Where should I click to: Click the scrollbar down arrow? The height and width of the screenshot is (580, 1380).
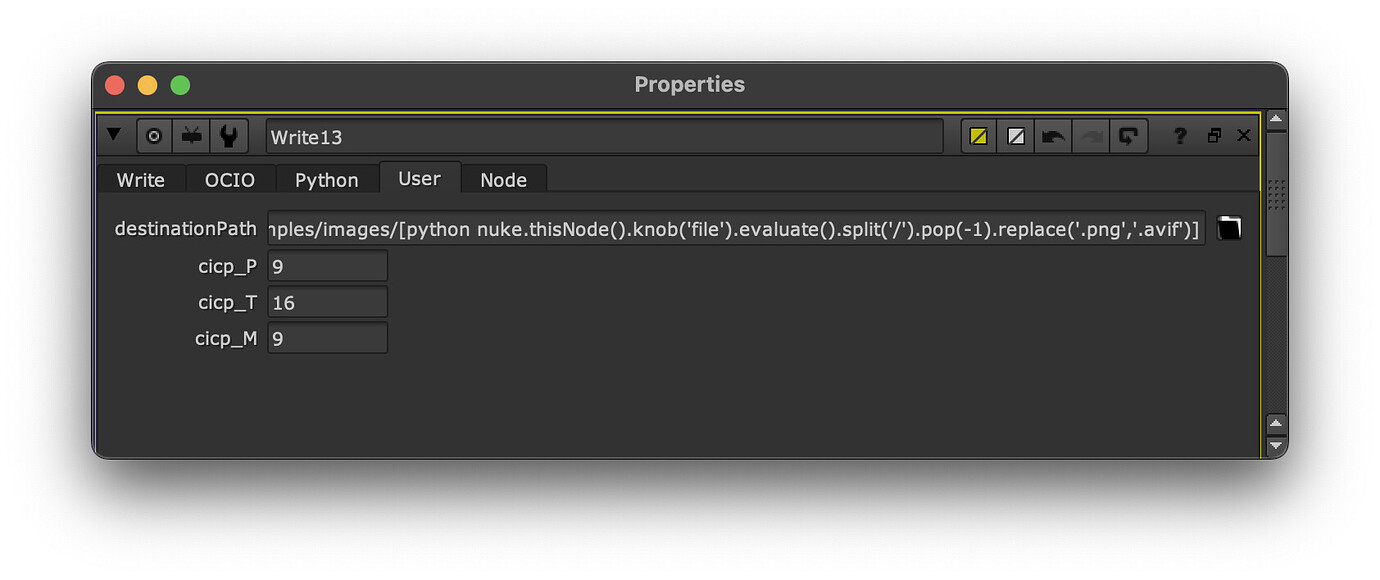1276,447
